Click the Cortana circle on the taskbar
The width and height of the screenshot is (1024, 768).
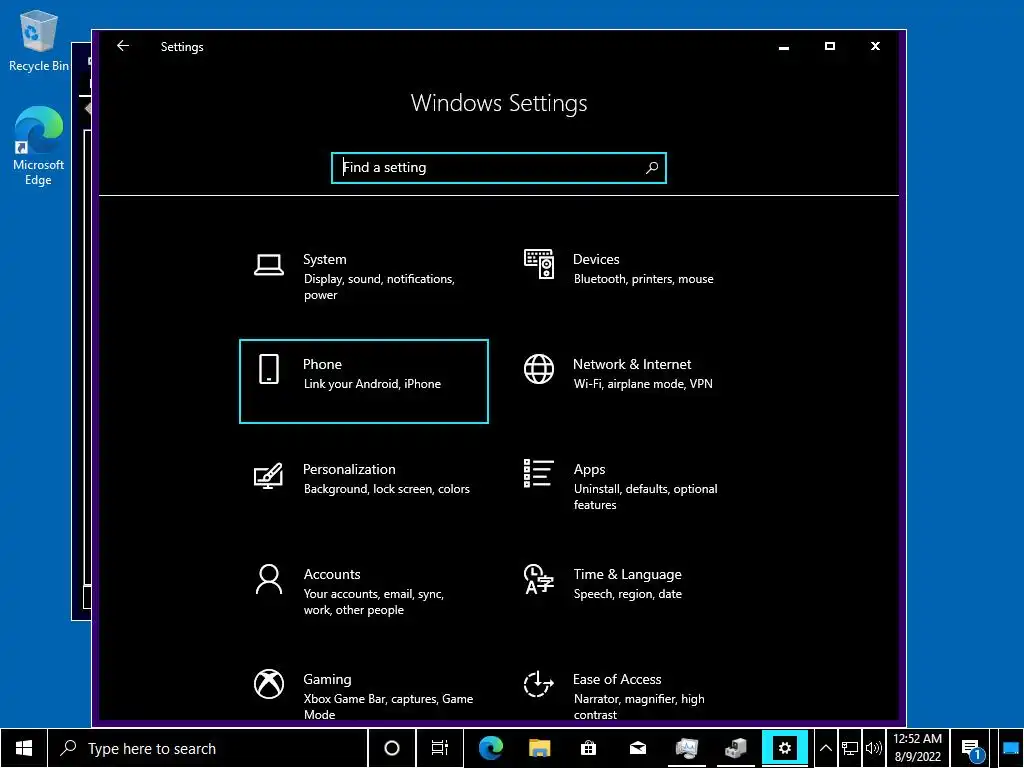[391, 748]
